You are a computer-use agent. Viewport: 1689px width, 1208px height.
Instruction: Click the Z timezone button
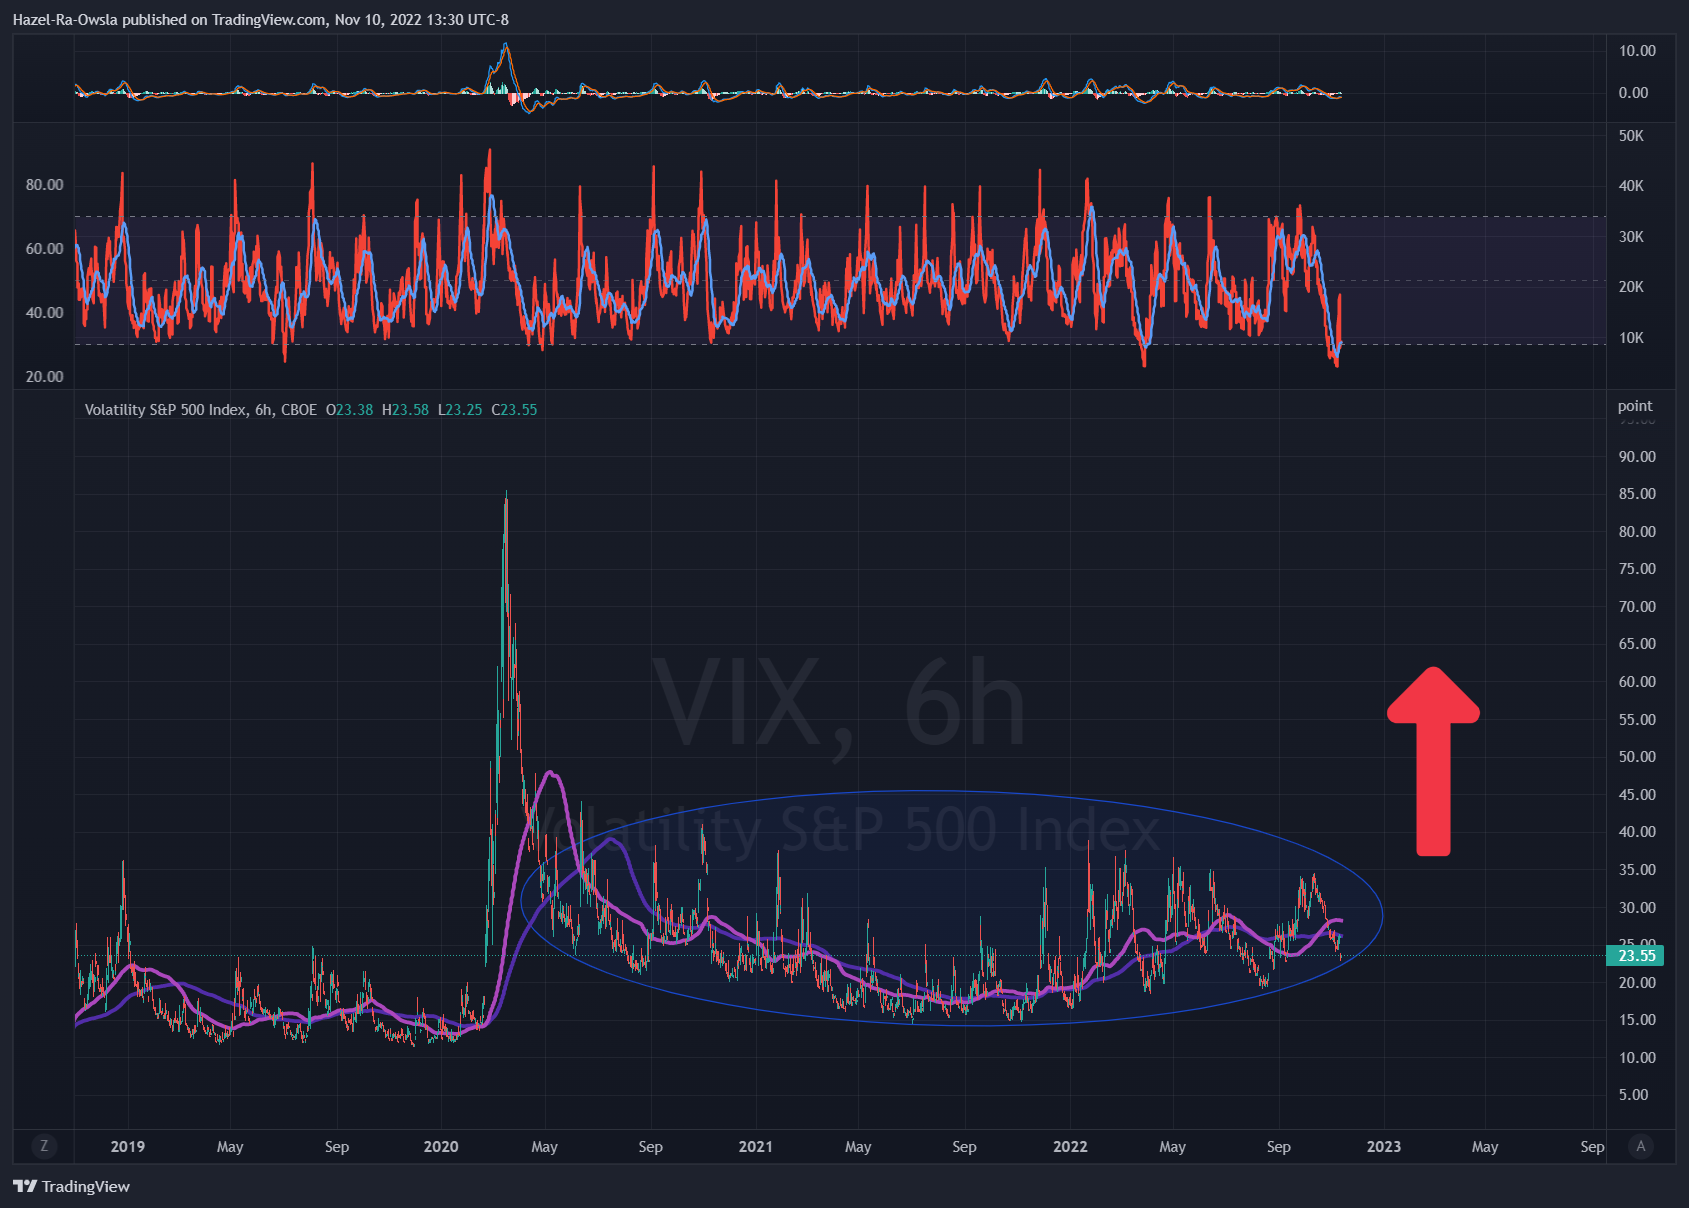tap(43, 1146)
